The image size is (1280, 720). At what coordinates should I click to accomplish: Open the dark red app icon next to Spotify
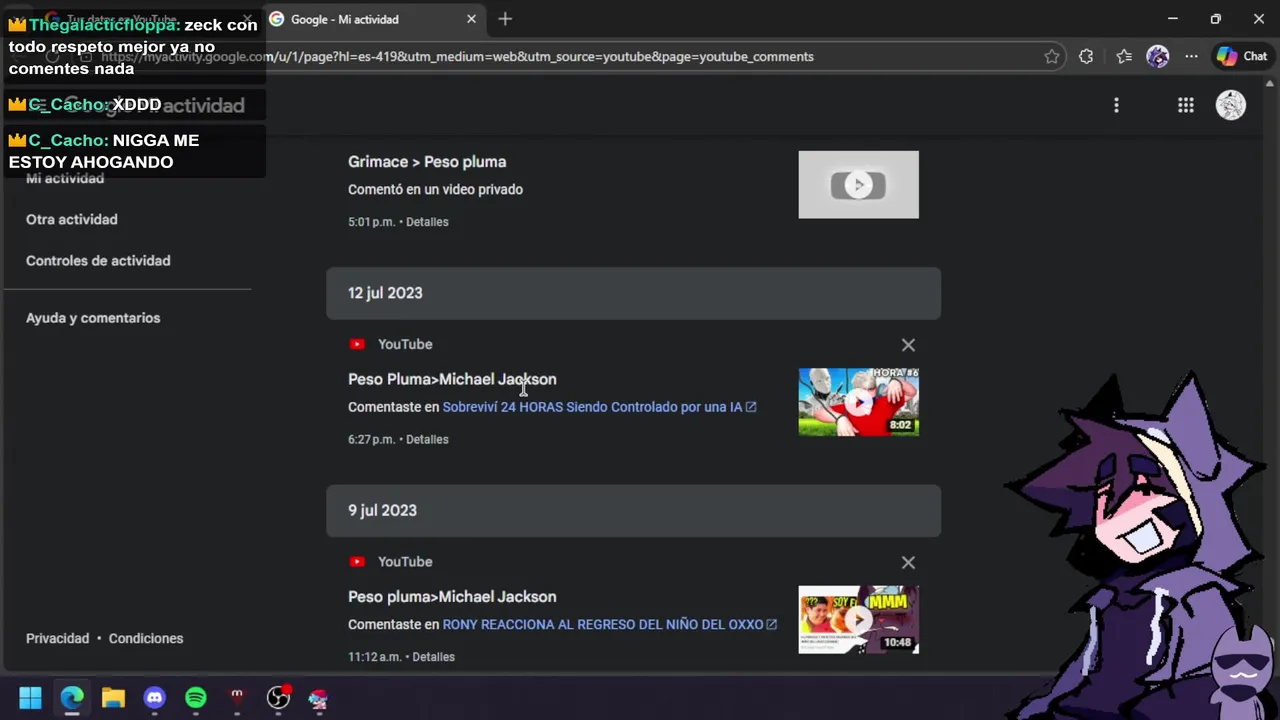click(237, 698)
